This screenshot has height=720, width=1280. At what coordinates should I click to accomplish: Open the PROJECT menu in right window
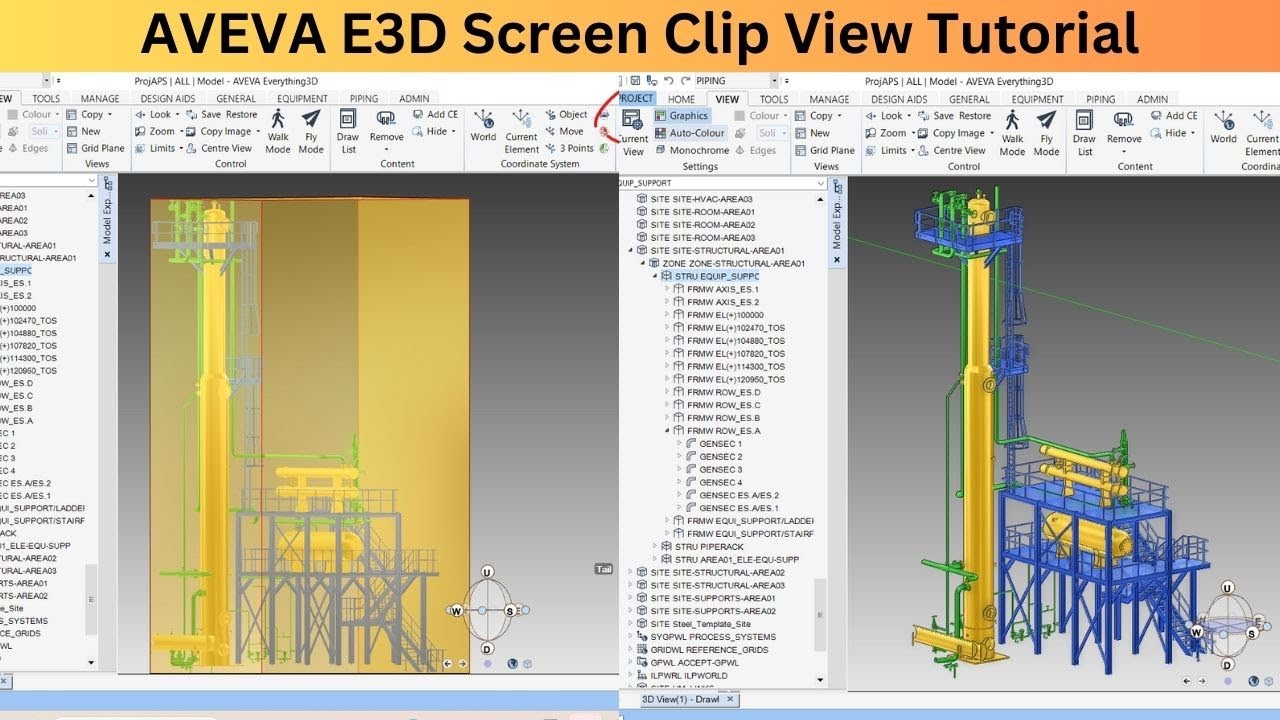(636, 98)
